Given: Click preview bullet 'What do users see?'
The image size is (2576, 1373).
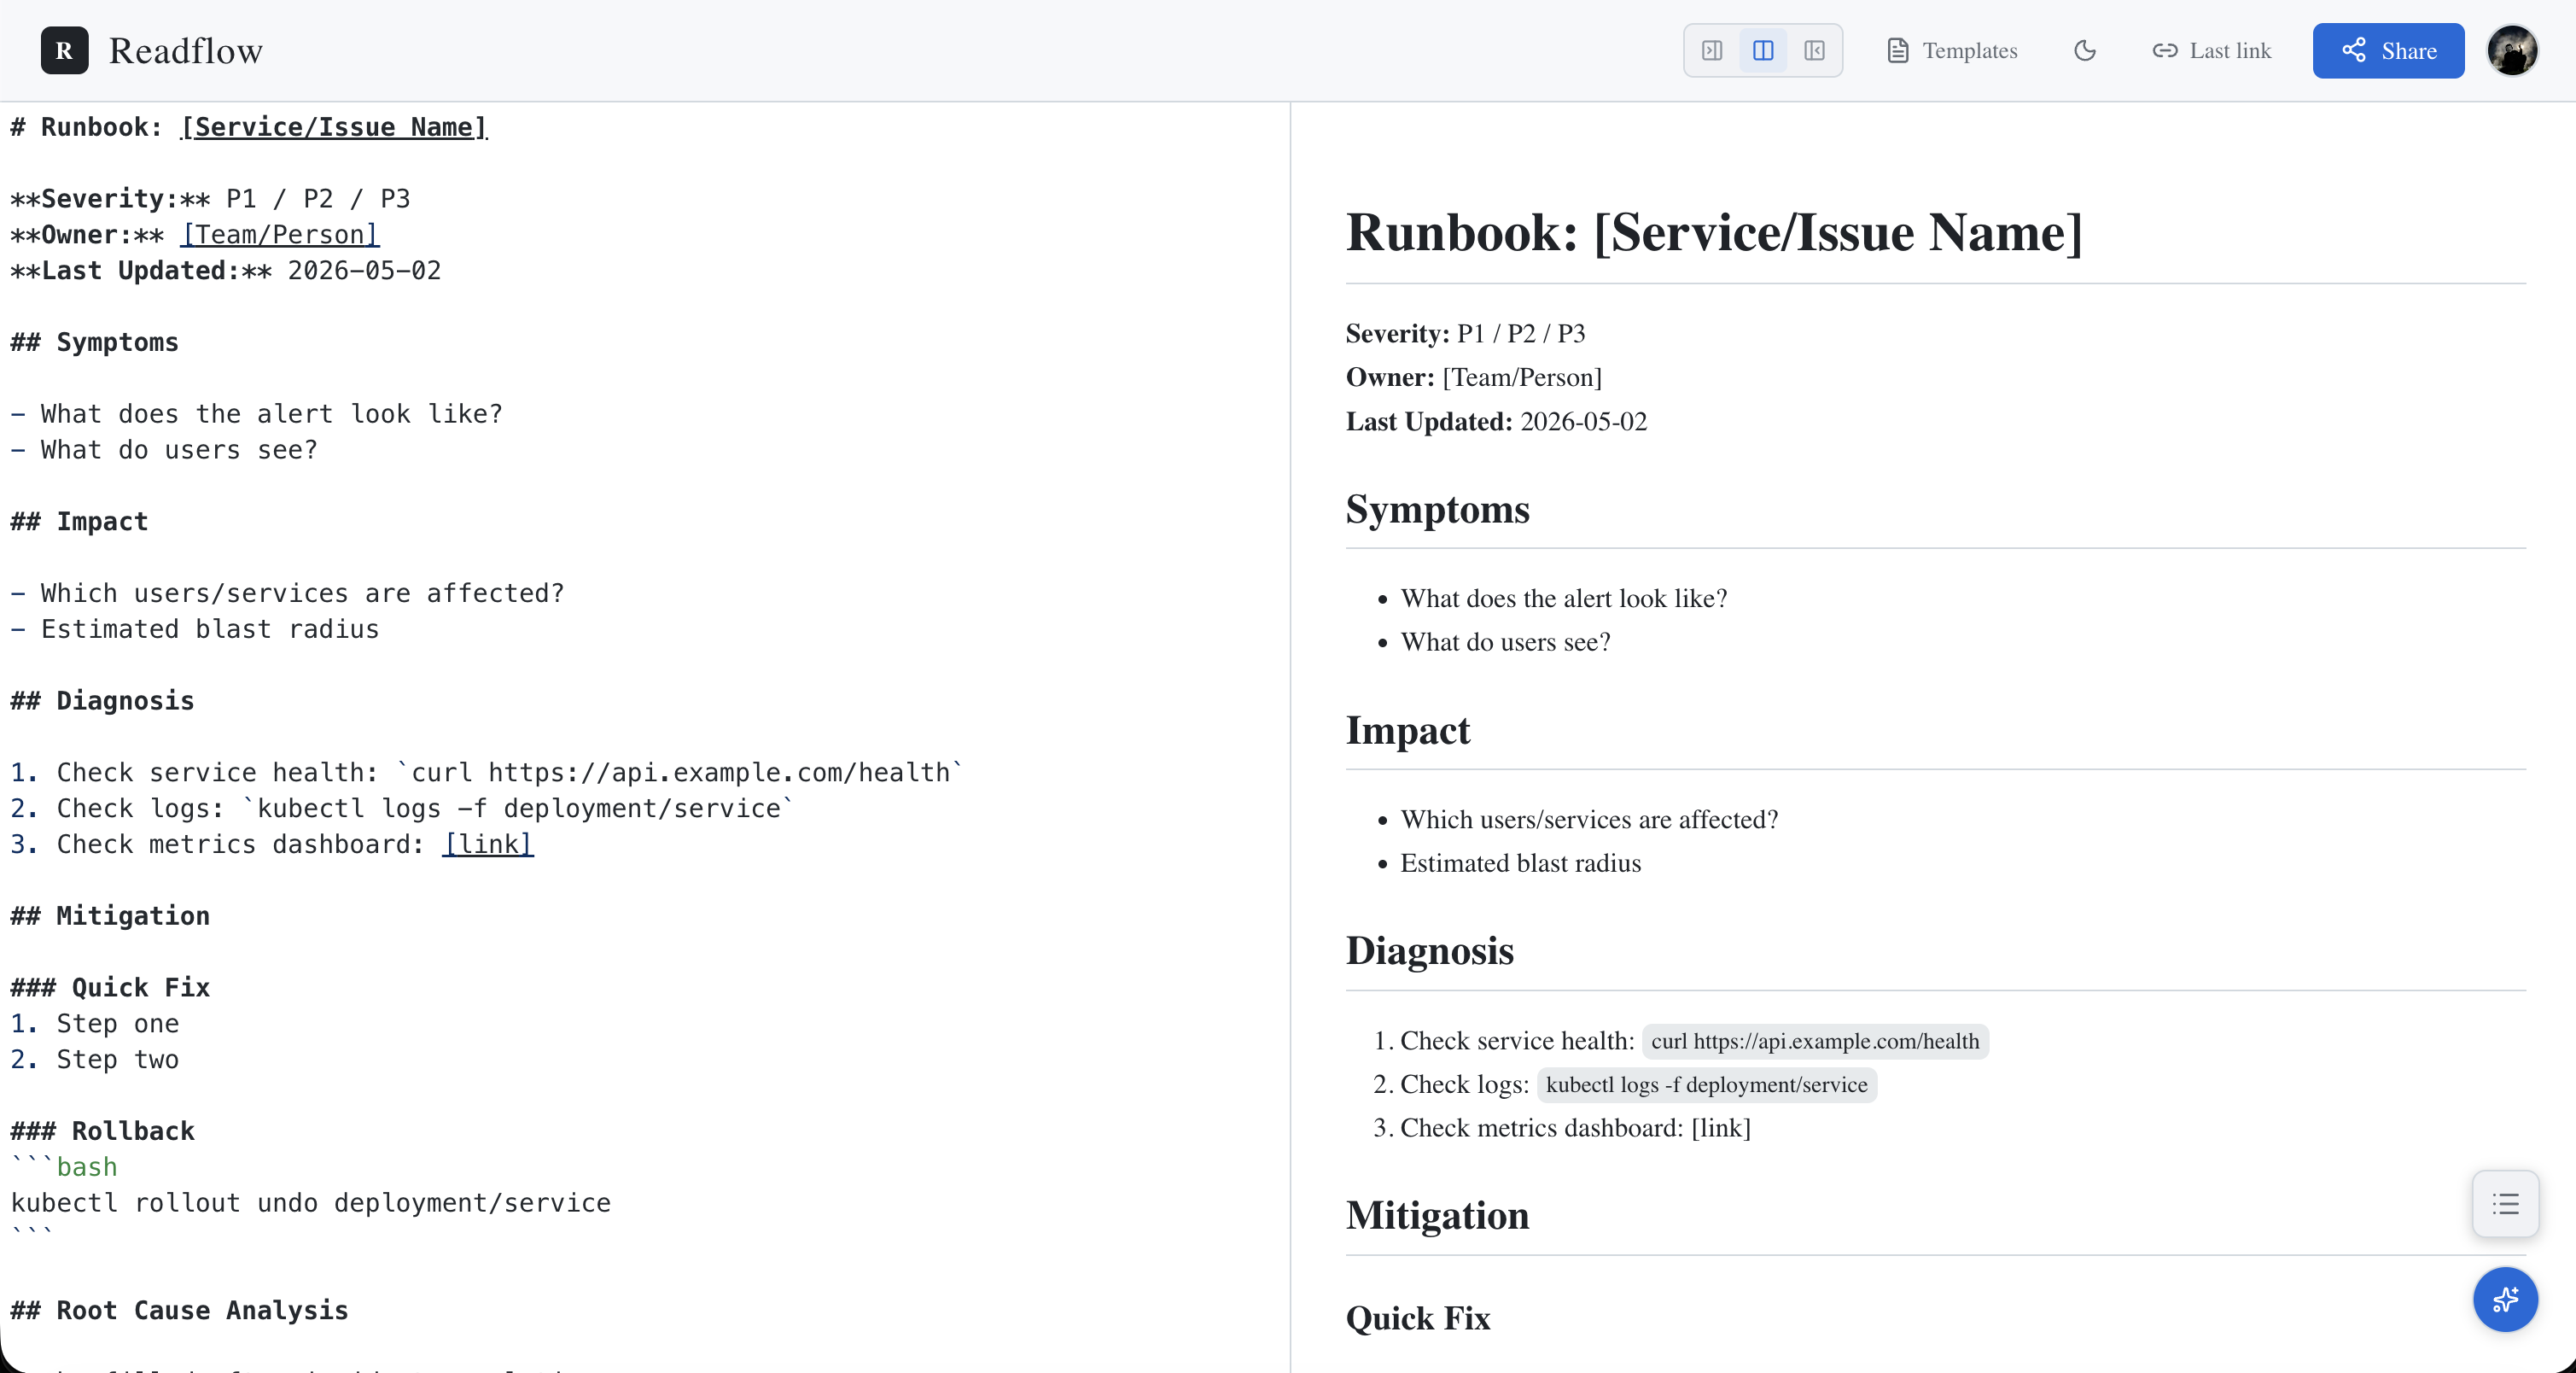Looking at the screenshot, I should [x=1505, y=641].
